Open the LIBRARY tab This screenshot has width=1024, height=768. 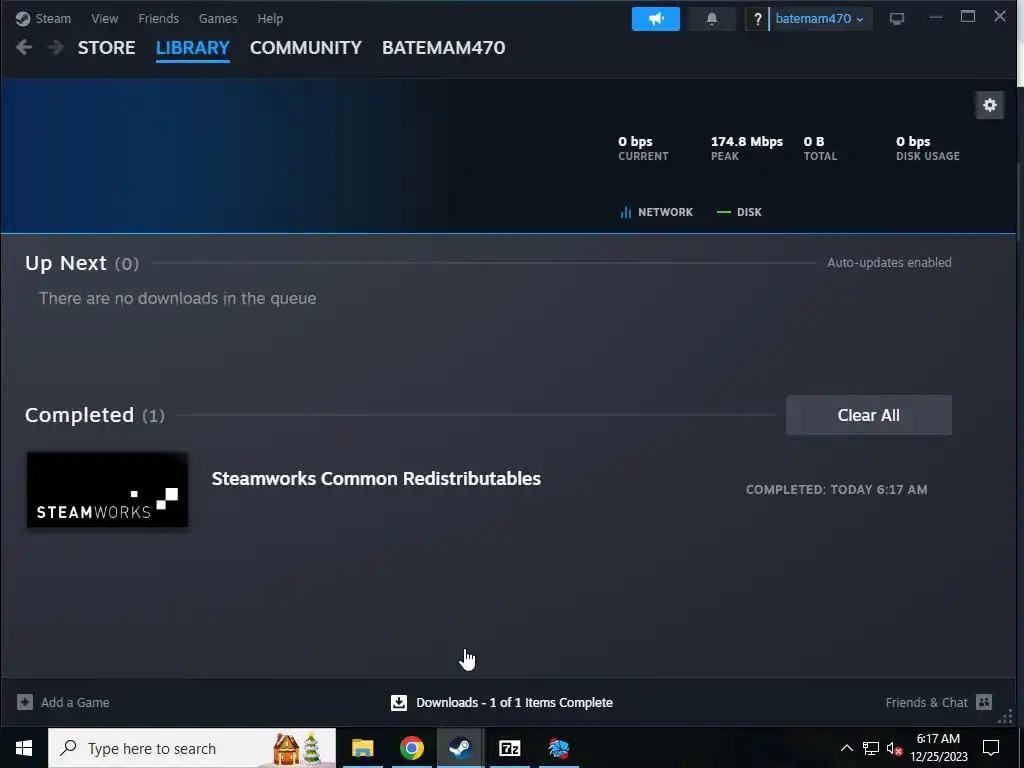[x=193, y=48]
